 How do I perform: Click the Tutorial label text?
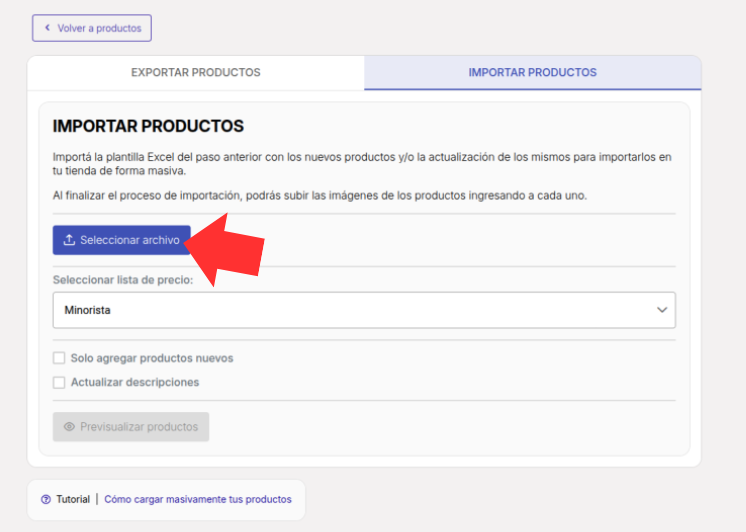pos(73,499)
